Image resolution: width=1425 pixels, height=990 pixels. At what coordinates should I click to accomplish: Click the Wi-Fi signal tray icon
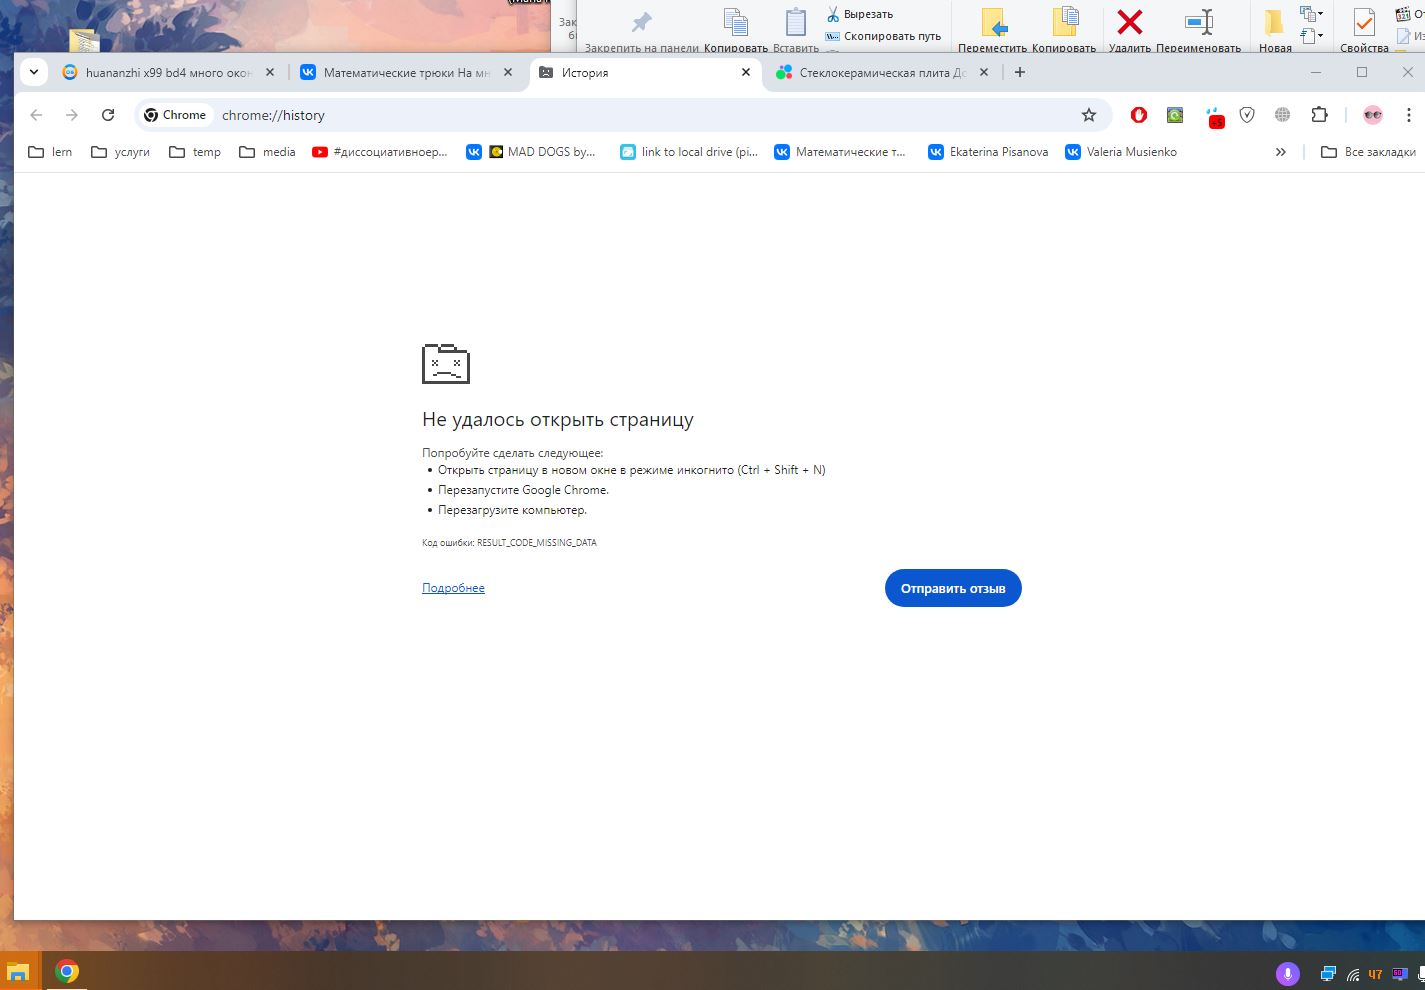[x=1352, y=974]
